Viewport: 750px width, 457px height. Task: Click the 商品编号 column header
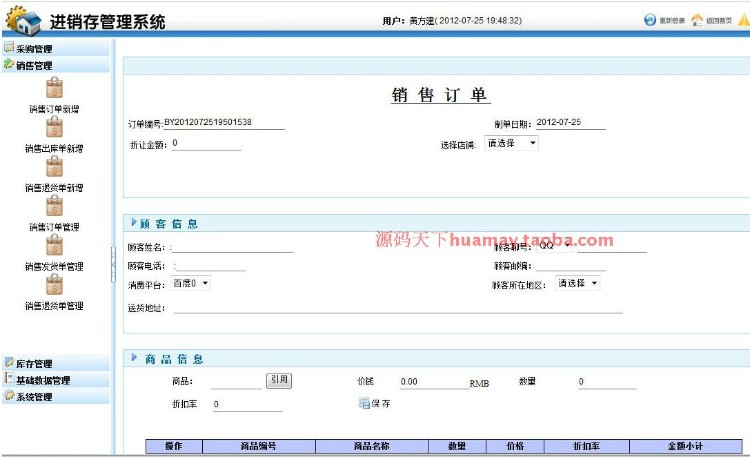click(259, 446)
